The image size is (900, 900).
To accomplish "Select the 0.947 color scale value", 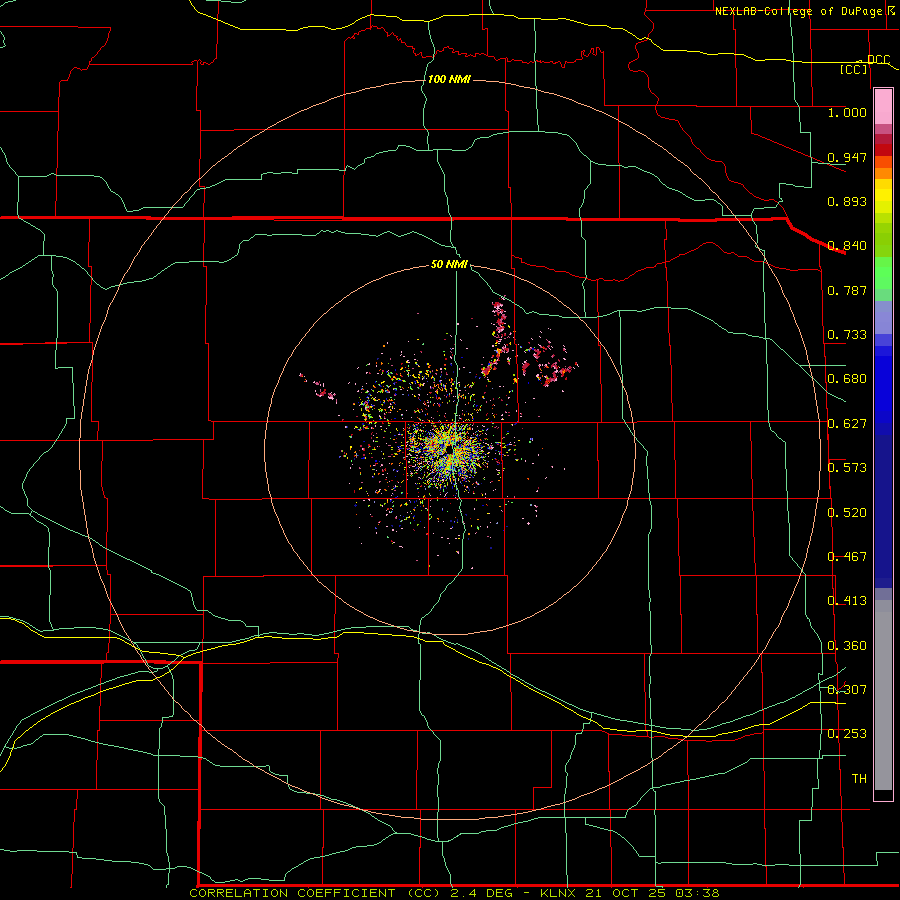I will click(x=847, y=157).
